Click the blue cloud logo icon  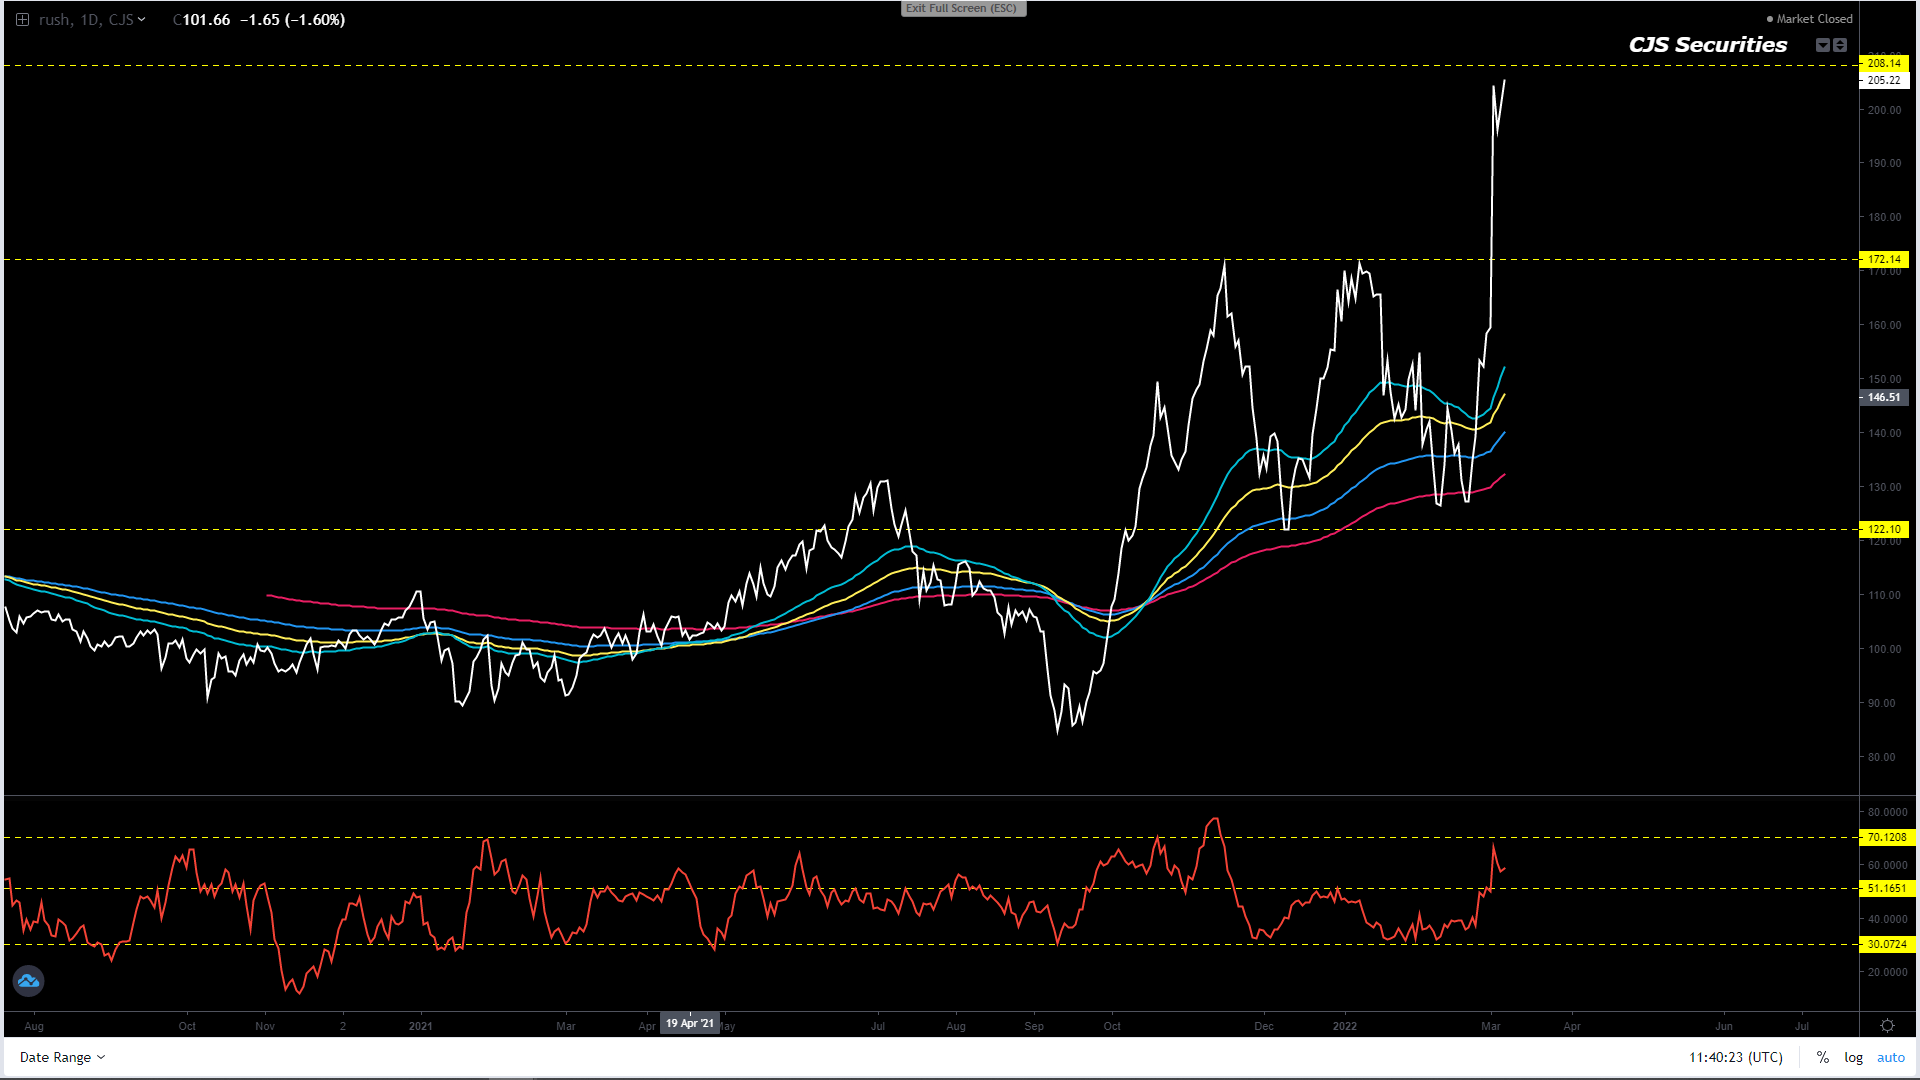[28, 981]
